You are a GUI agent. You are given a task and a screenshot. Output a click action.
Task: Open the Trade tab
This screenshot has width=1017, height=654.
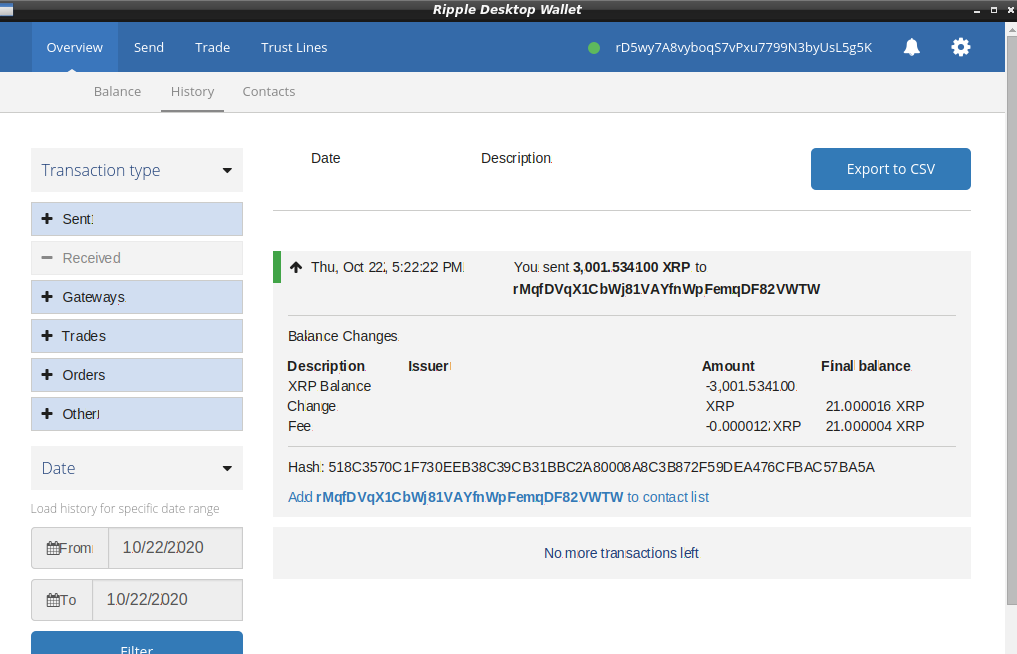coord(213,47)
